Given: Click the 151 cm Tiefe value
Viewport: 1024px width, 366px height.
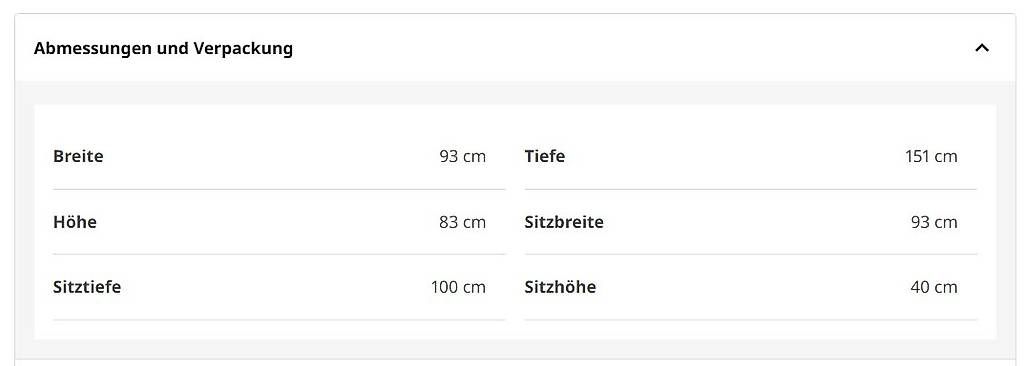Looking at the screenshot, I should [x=931, y=157].
